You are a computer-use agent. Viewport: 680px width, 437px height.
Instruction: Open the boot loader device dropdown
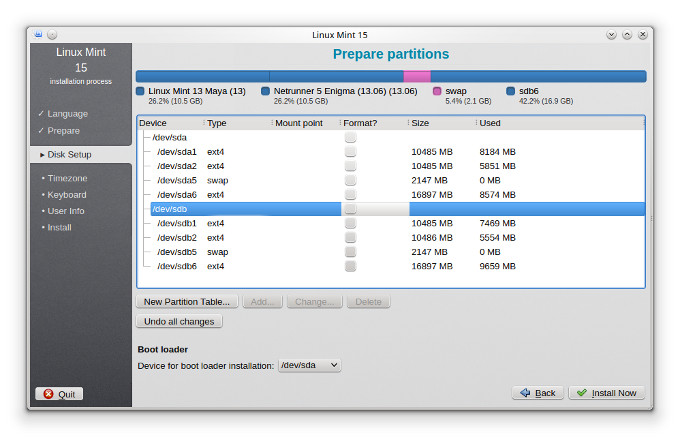pos(309,365)
